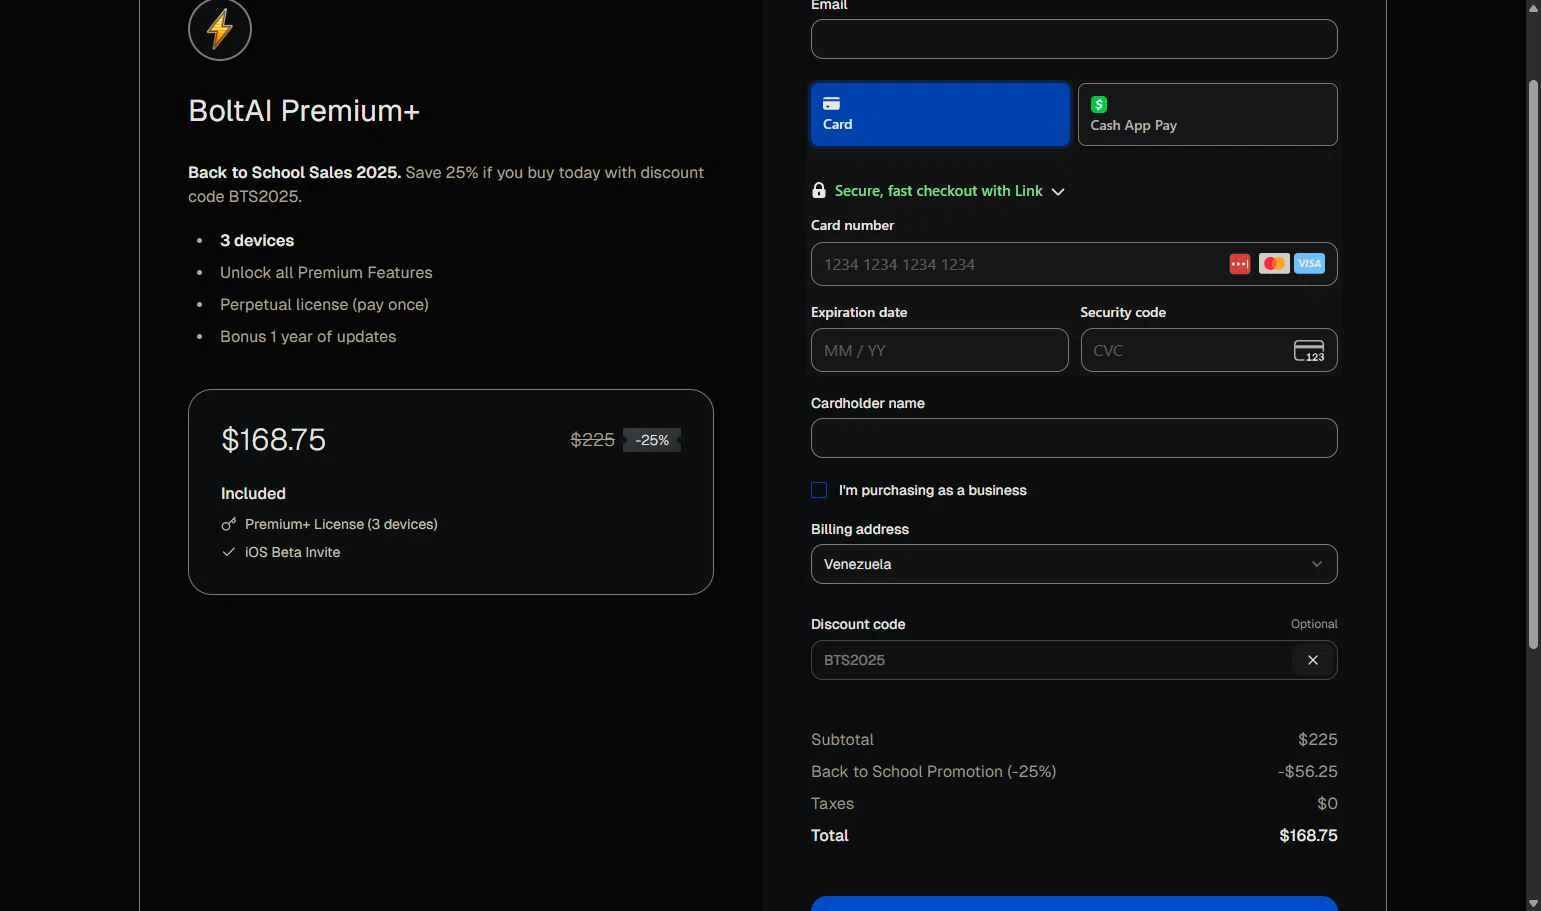Viewport: 1541px width, 911px height.
Task: Click the page vertical scrollbar thumb
Action: point(1533,365)
